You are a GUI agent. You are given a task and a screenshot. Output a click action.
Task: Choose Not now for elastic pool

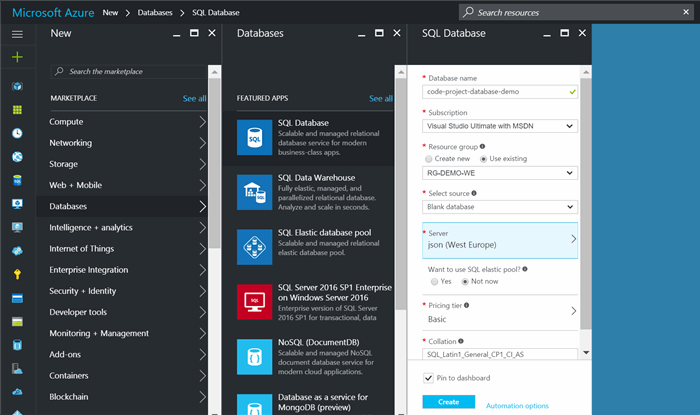(x=465, y=282)
